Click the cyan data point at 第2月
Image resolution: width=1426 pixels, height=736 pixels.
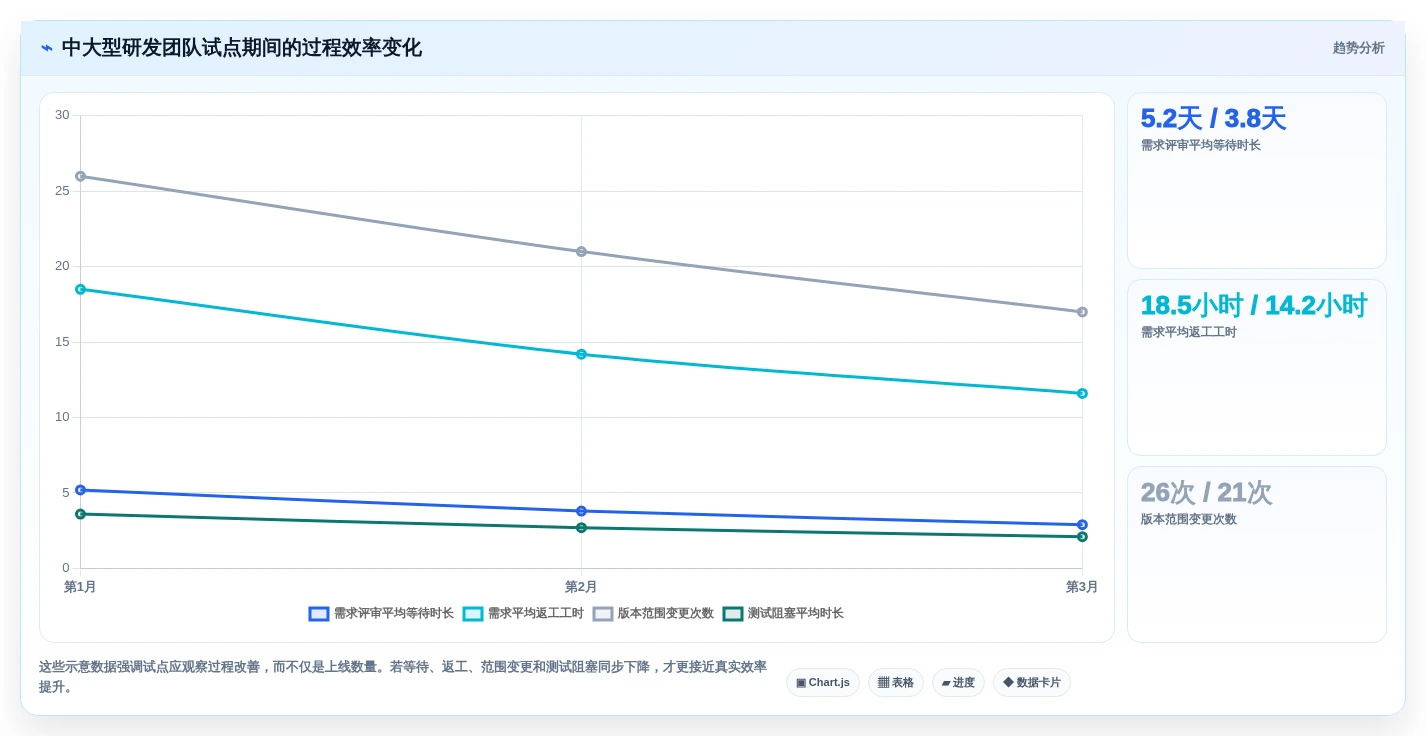tap(581, 354)
